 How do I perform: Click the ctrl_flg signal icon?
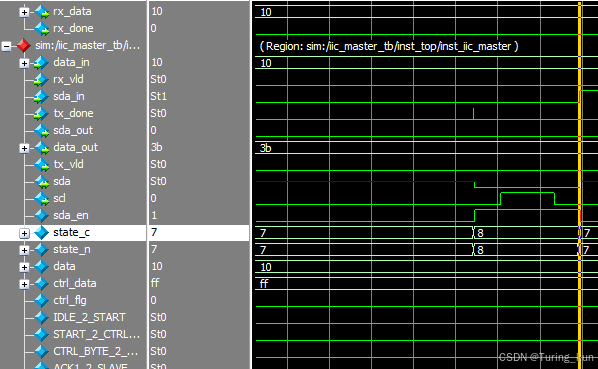[42, 300]
